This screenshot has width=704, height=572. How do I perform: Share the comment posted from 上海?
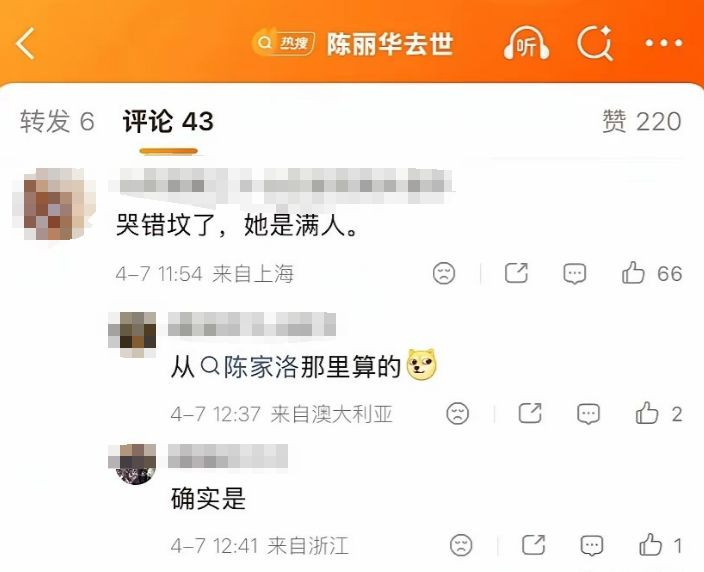[516, 273]
